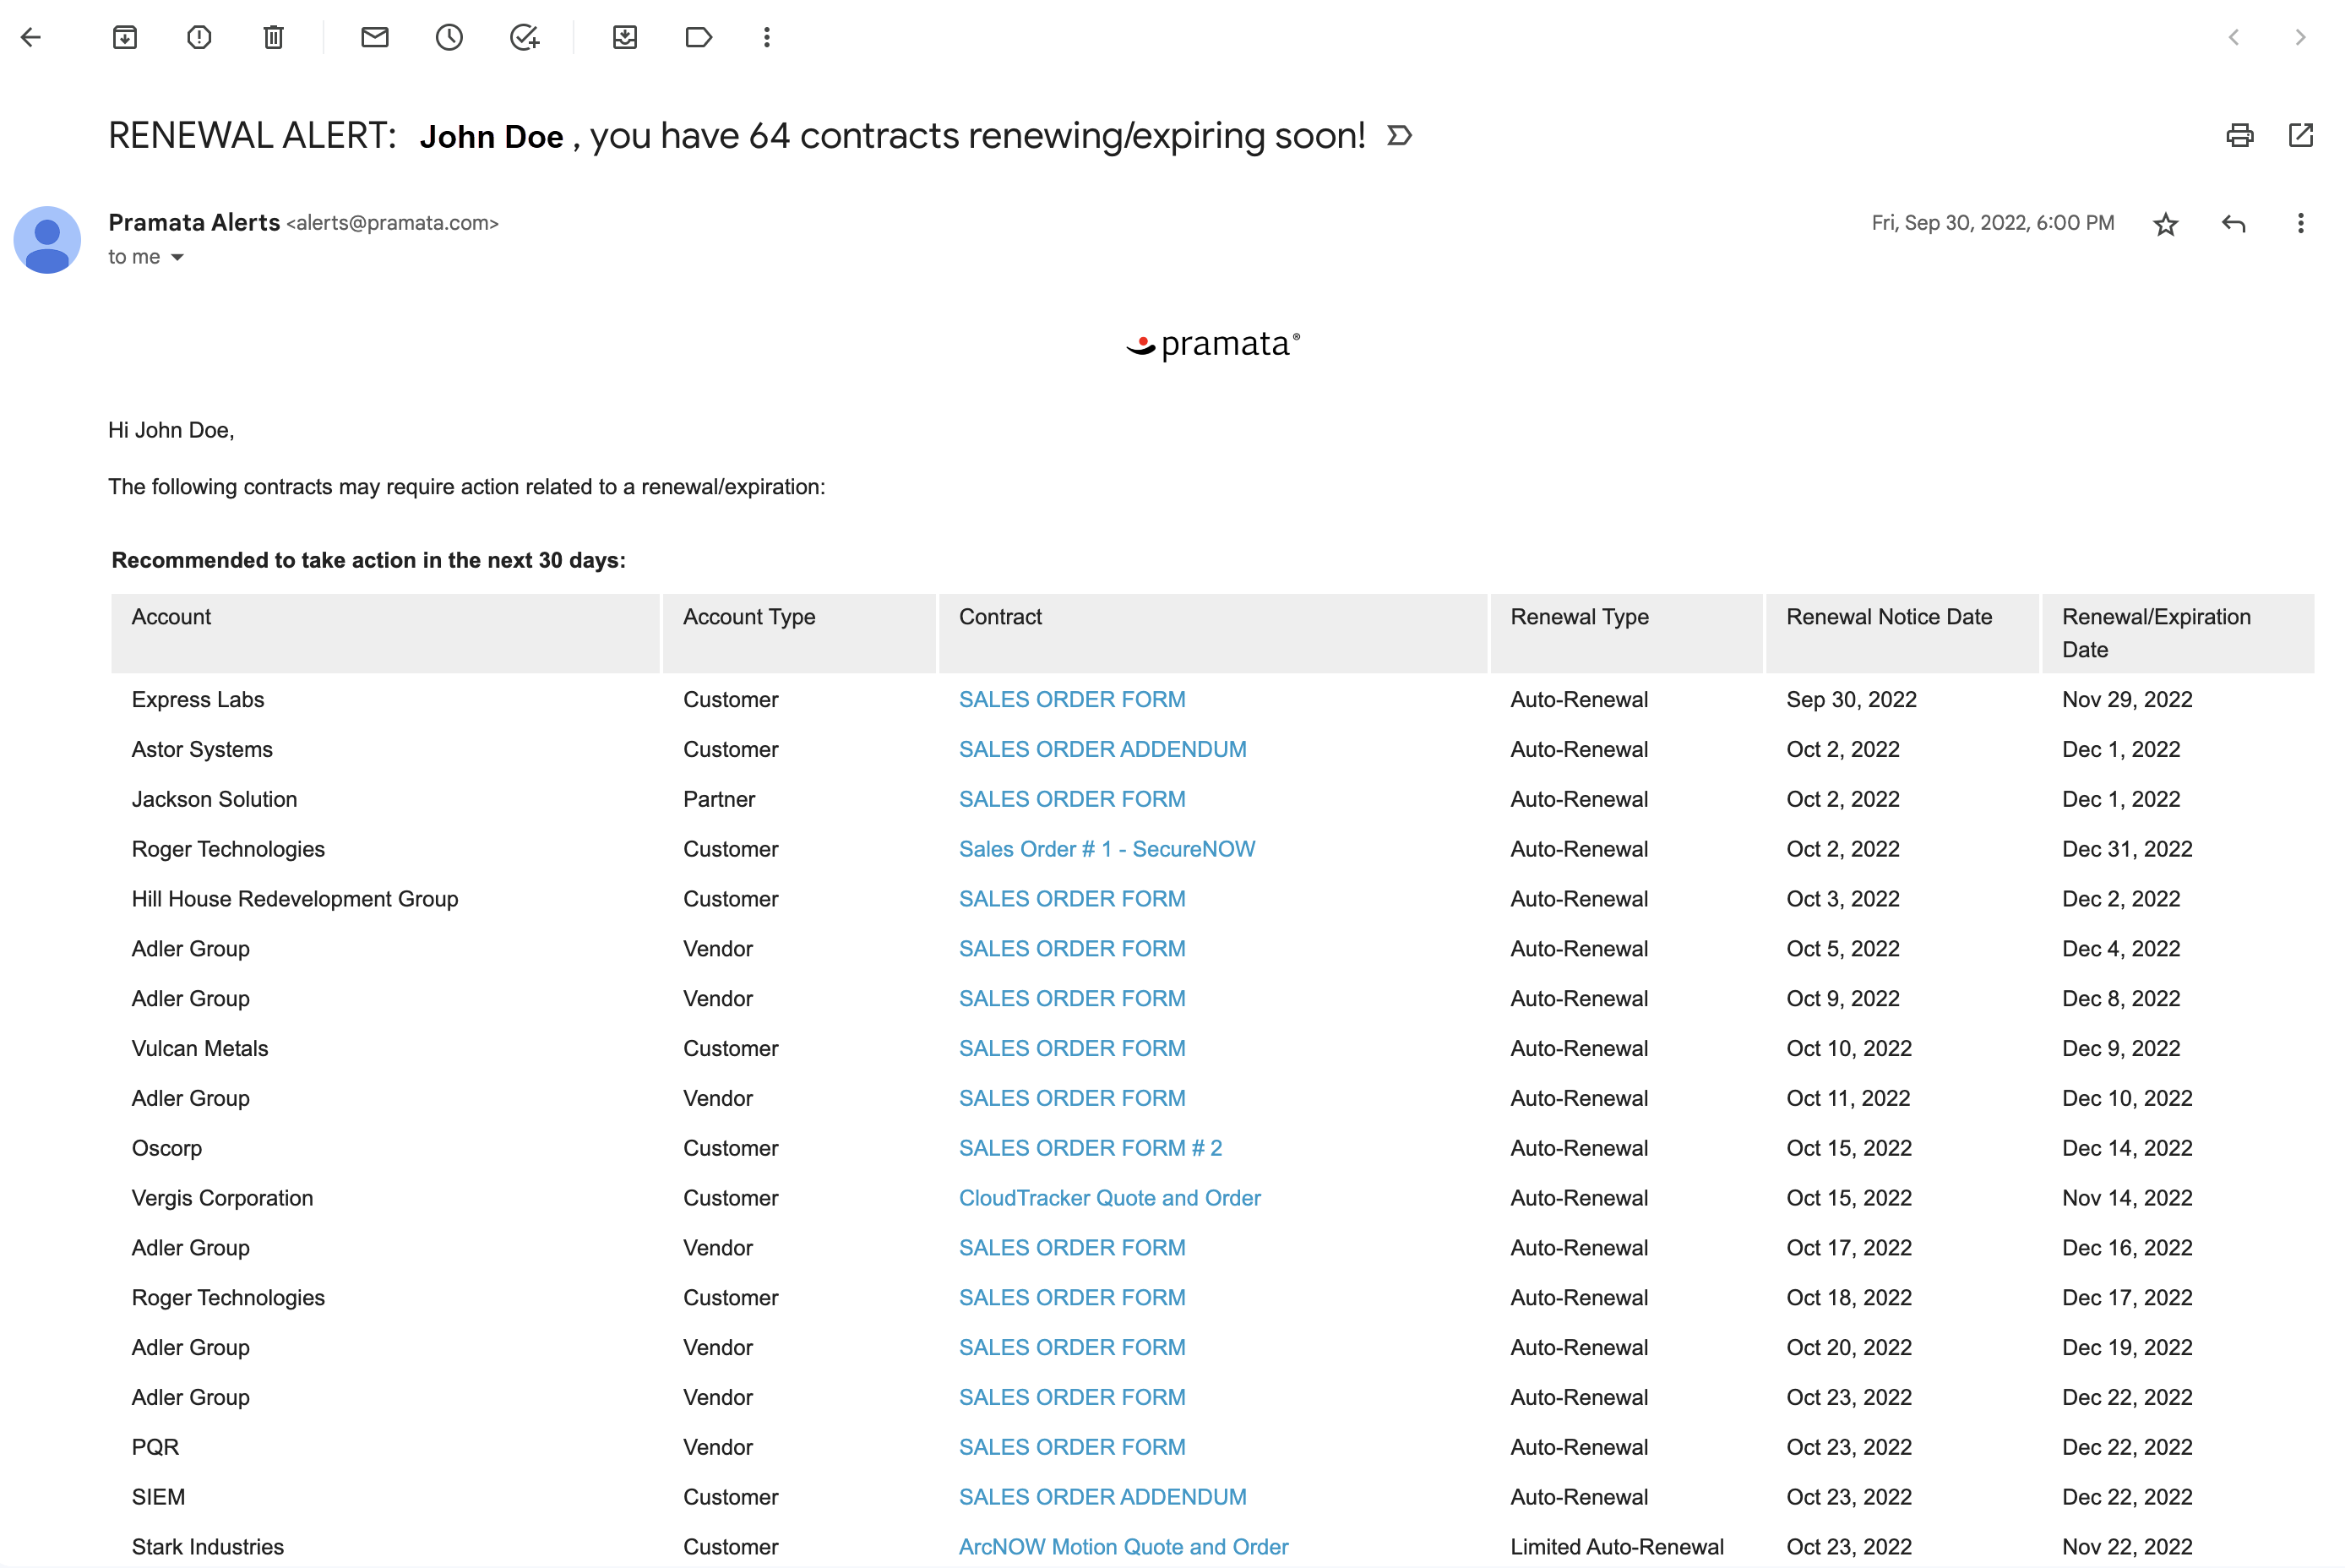Open Adler Group Oct 11 SALES ORDER FORM
Screen dimensions: 2345x1568
click(1072, 1099)
